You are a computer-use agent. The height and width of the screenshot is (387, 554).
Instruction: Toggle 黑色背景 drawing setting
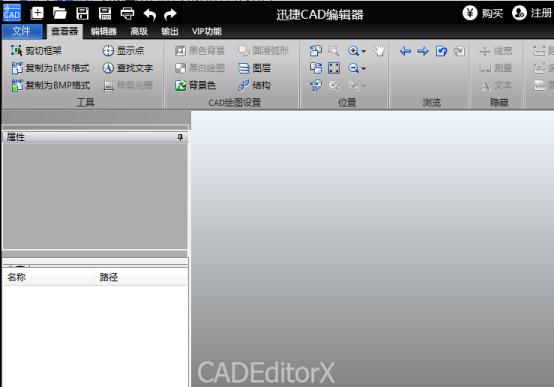point(200,51)
